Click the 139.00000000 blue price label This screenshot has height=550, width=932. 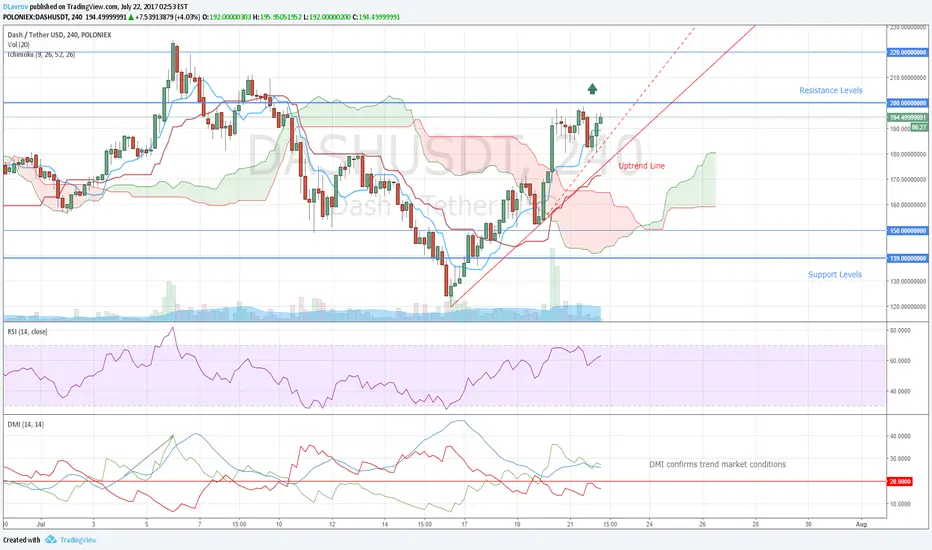tap(907, 259)
